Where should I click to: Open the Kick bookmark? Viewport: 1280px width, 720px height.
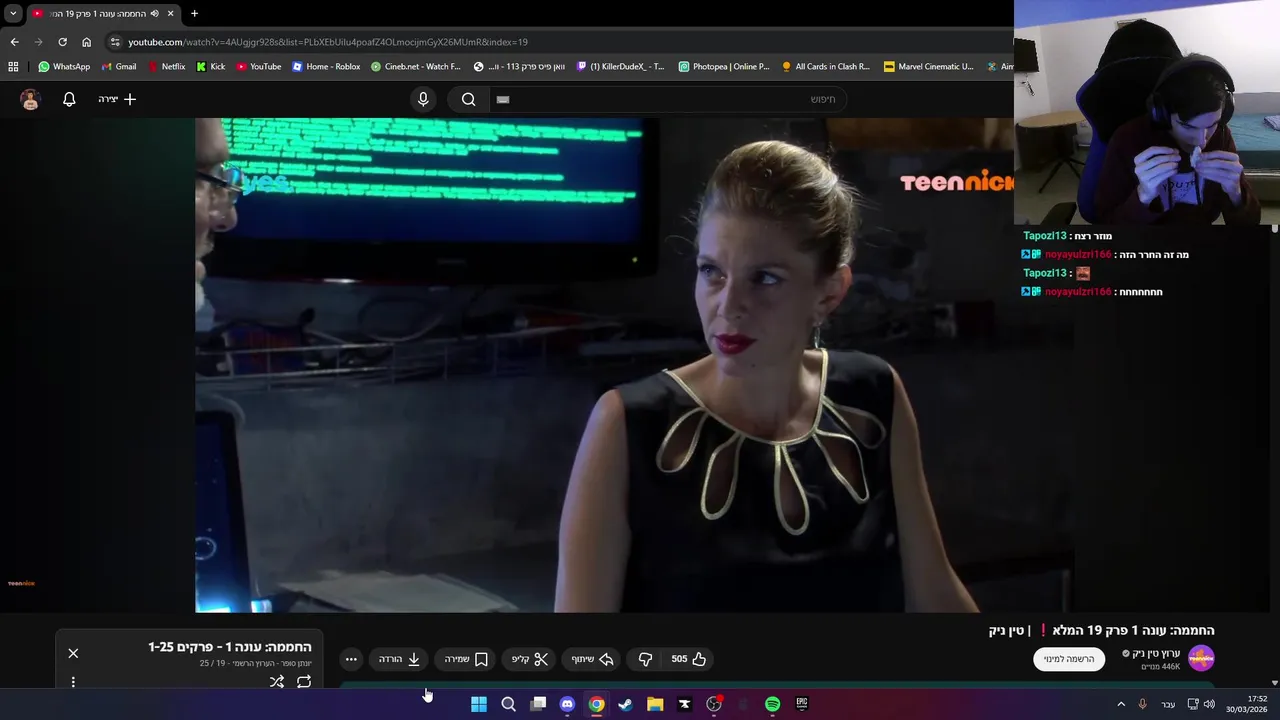[x=211, y=67]
